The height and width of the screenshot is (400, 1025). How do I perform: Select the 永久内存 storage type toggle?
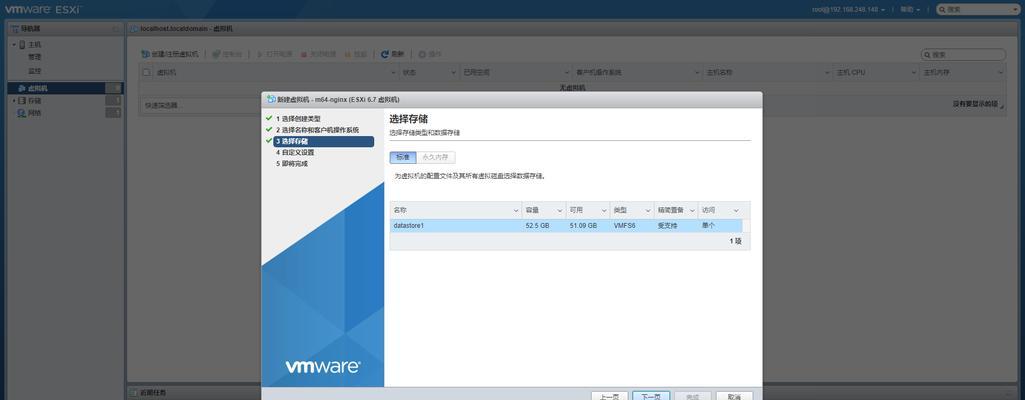[x=436, y=158]
